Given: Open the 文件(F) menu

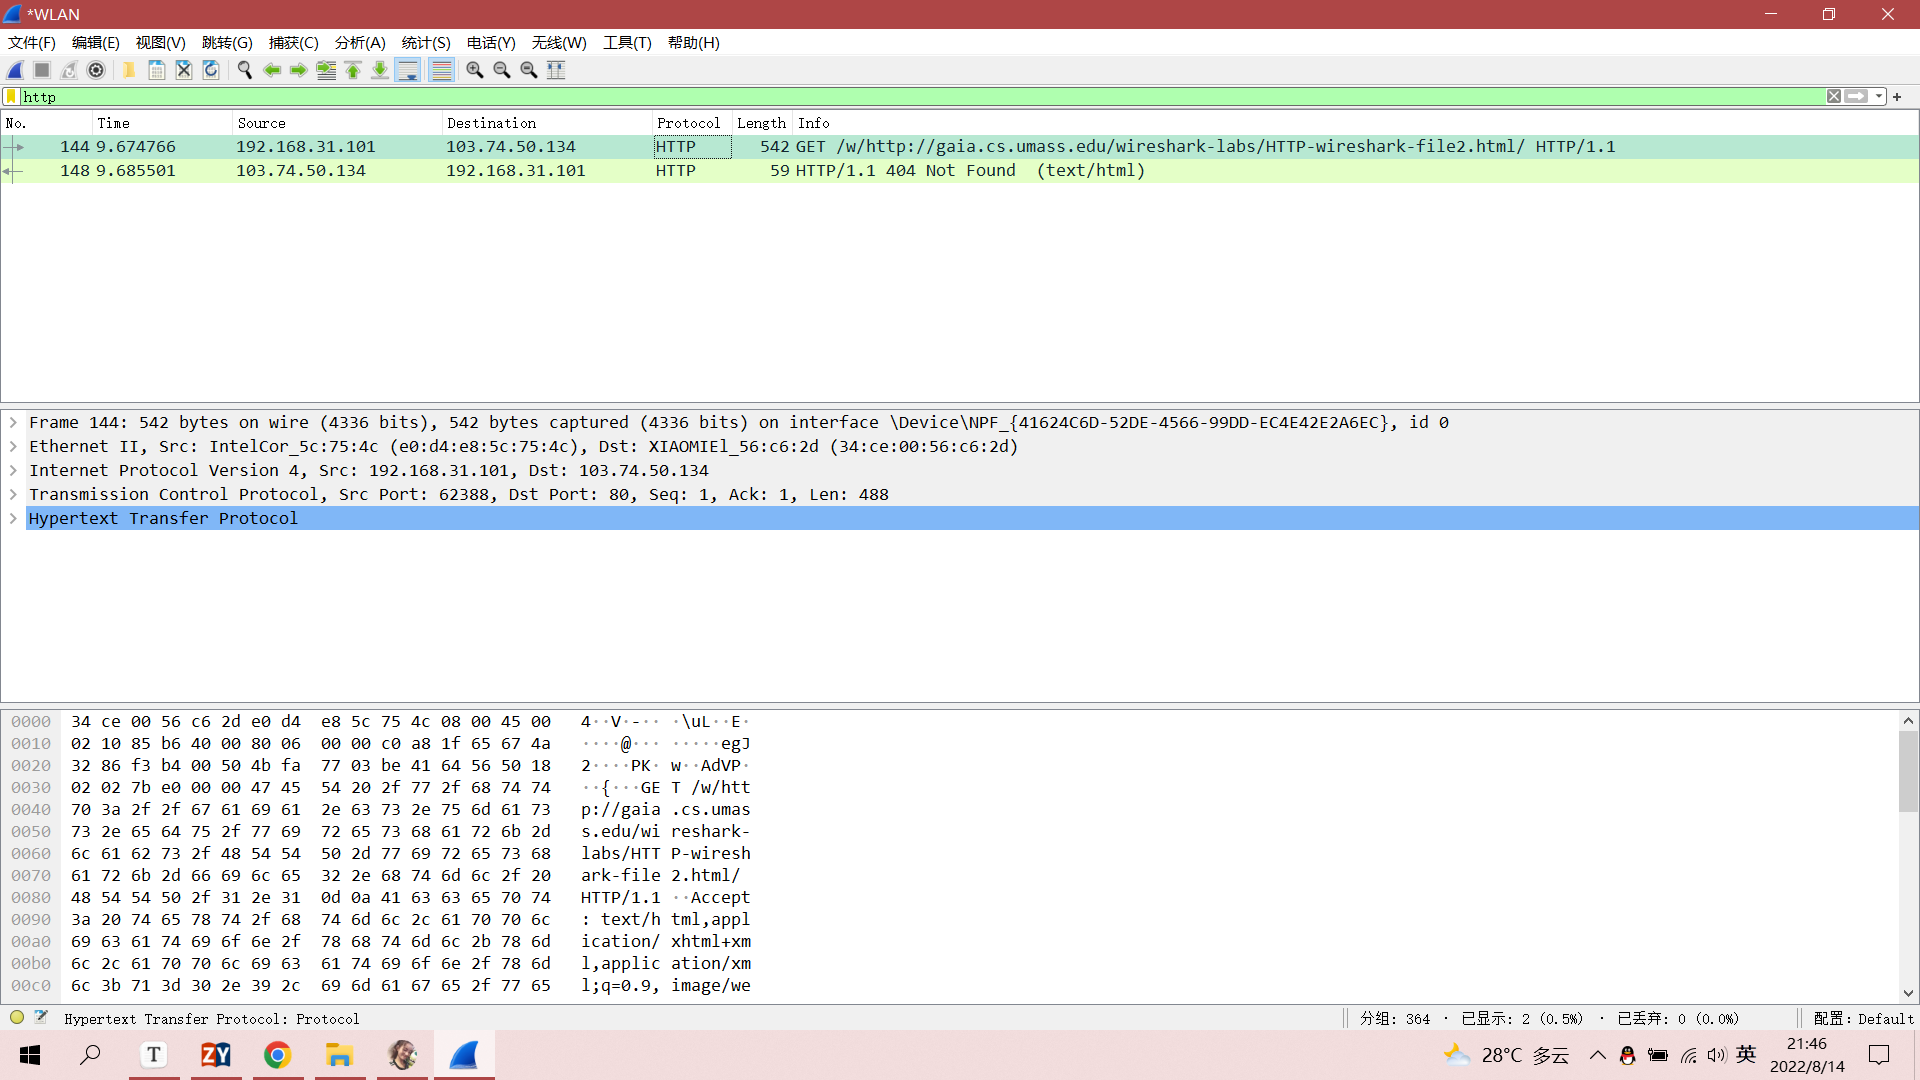Looking at the screenshot, I should coord(32,43).
